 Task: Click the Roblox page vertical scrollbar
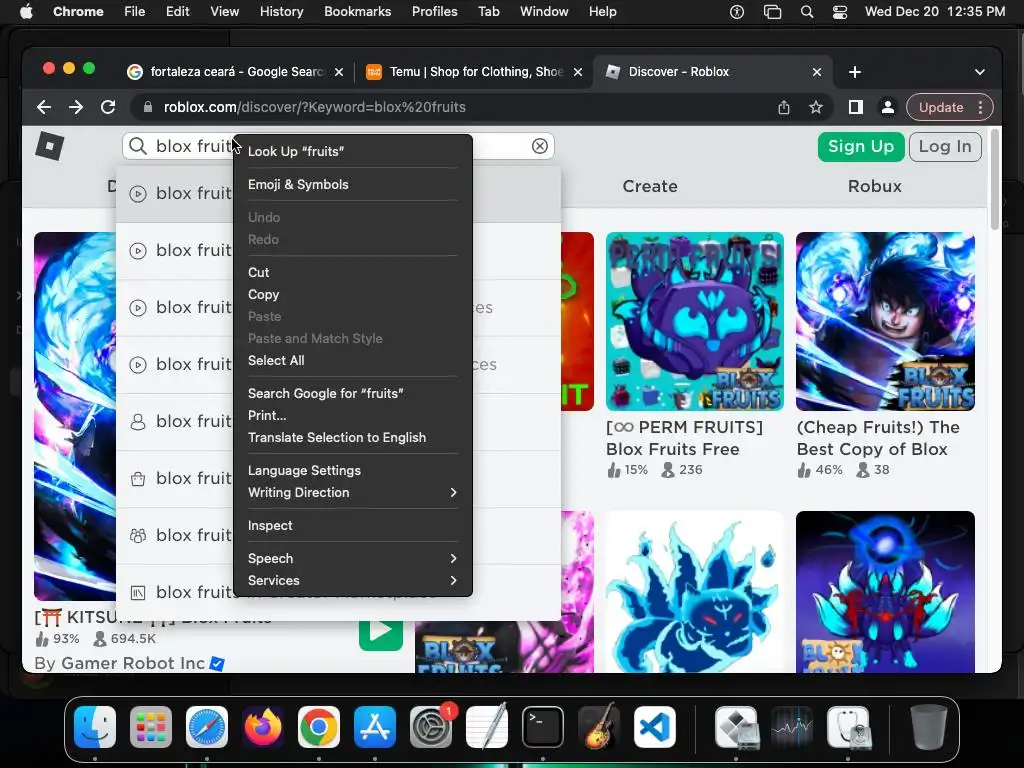pos(995,180)
